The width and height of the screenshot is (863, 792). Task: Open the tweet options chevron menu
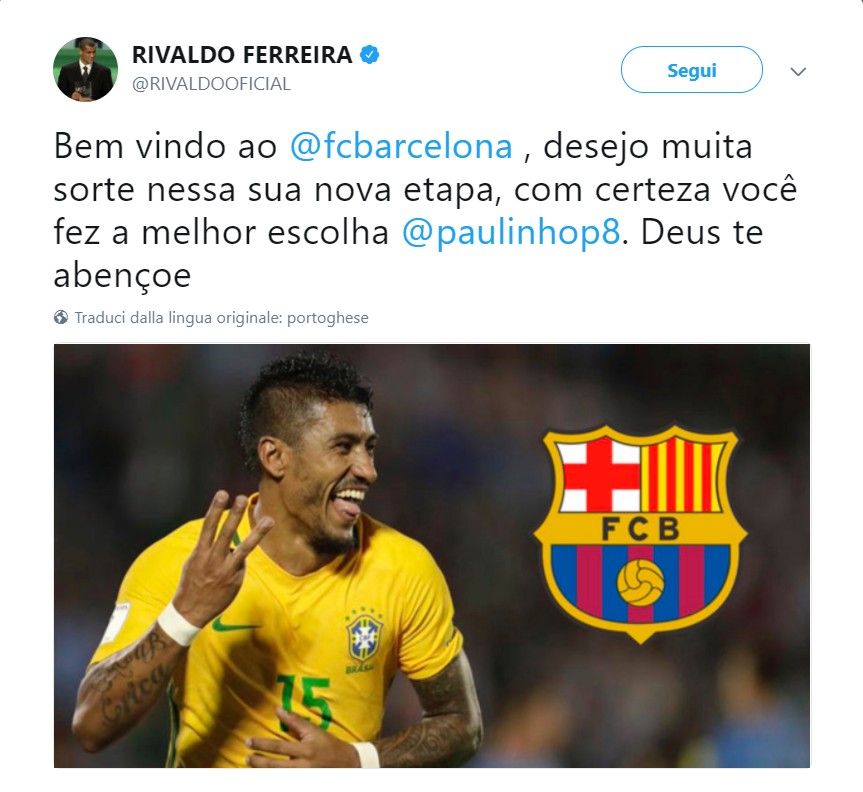click(798, 72)
